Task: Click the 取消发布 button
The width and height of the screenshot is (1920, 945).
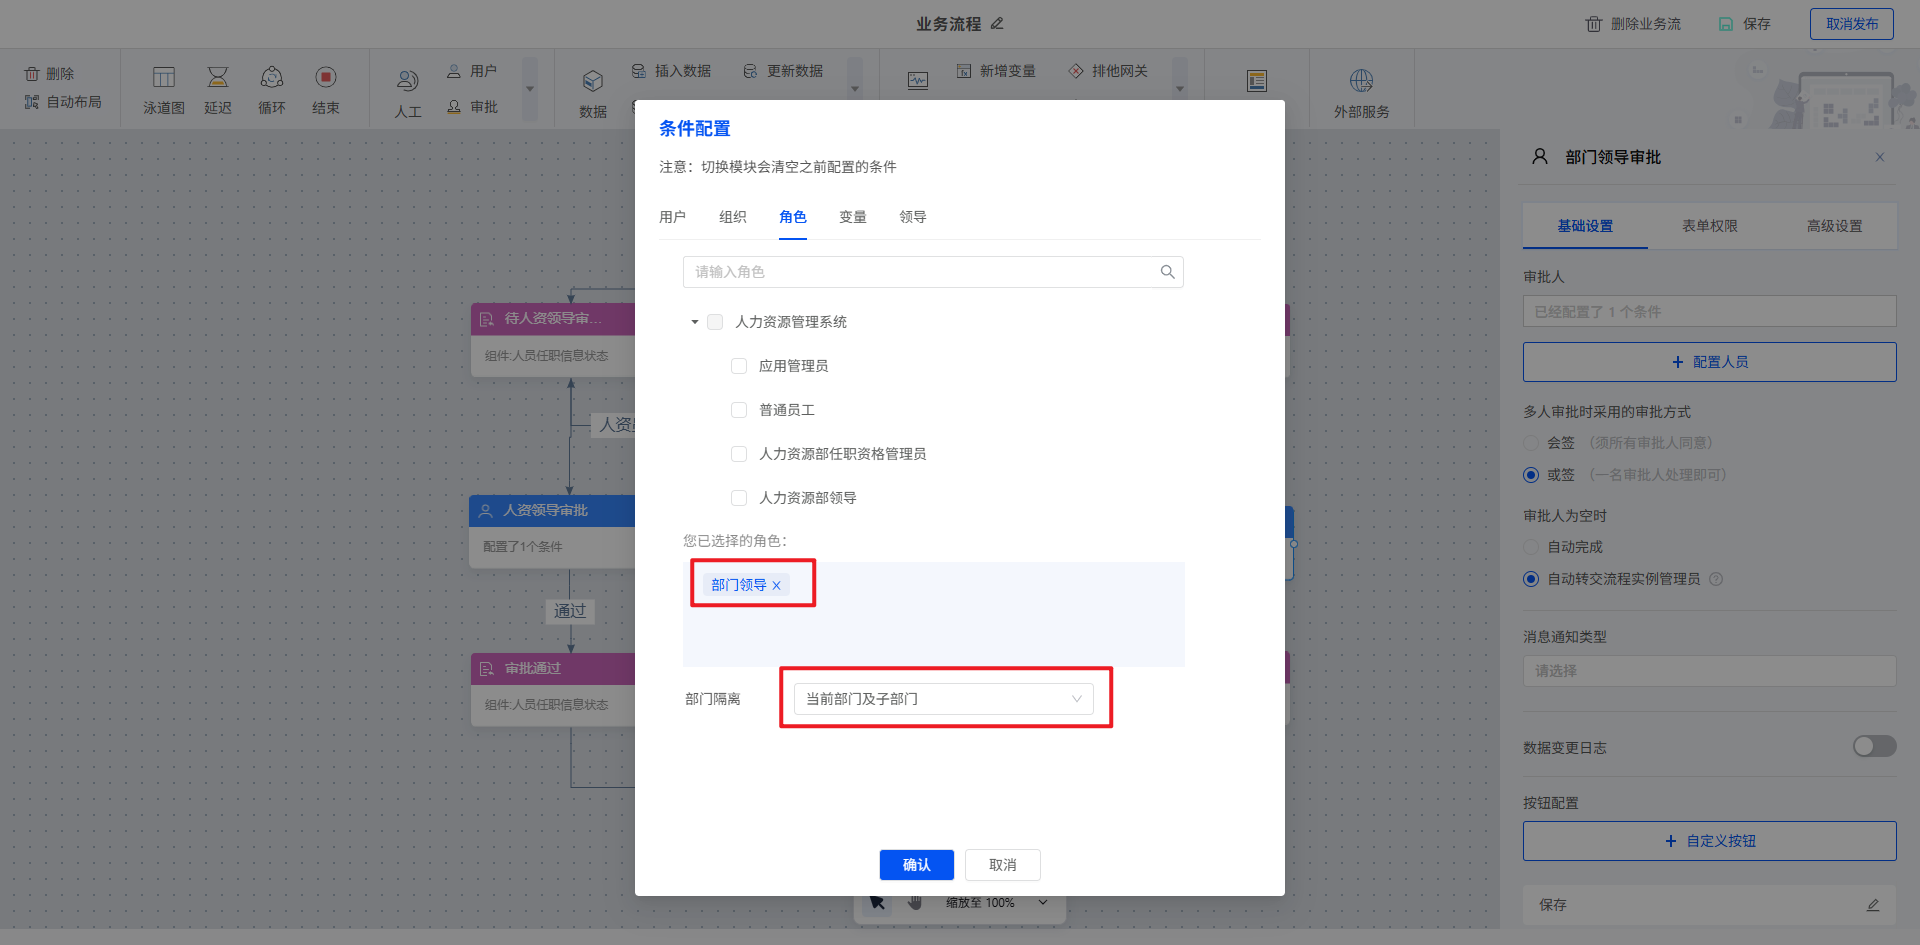Action: click(1851, 24)
